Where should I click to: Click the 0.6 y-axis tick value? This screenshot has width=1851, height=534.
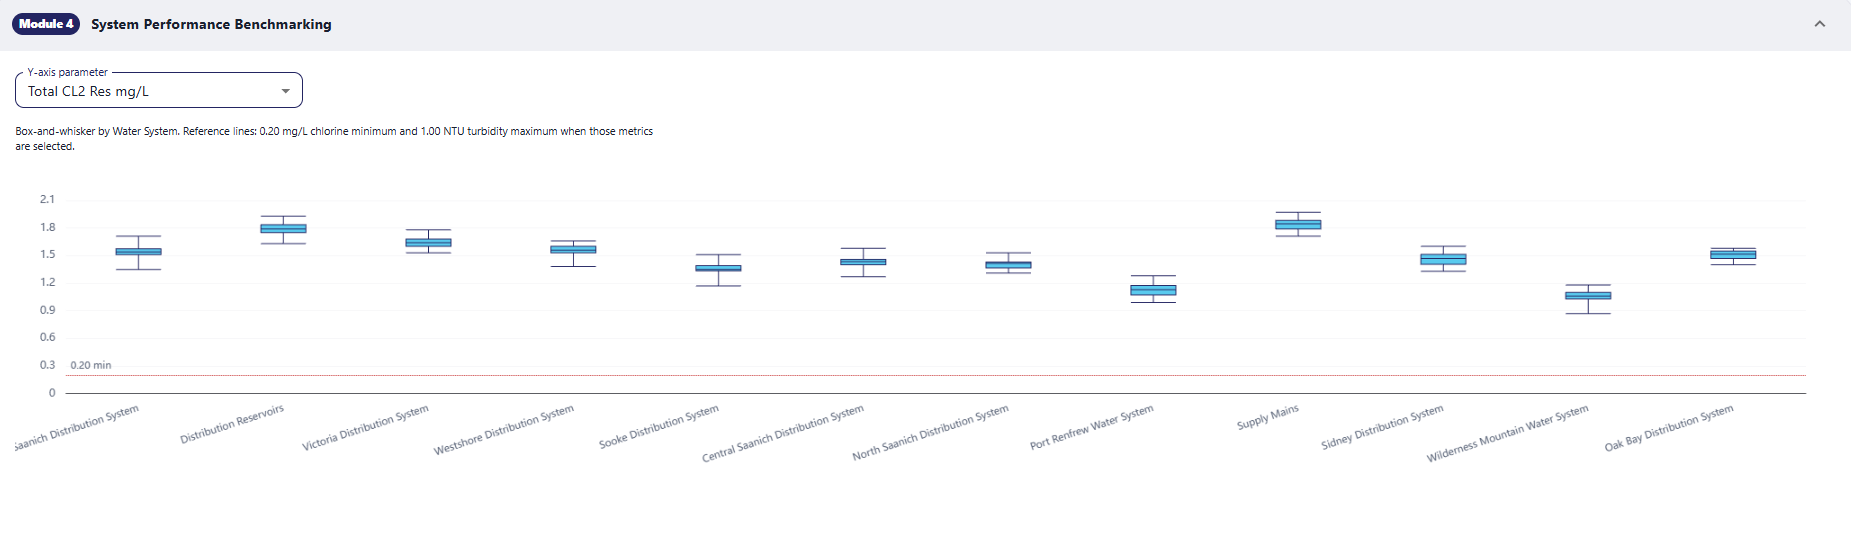(x=47, y=337)
